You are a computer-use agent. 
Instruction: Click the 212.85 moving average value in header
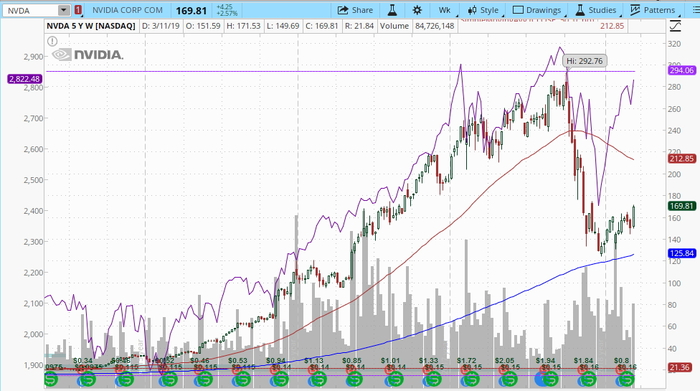pos(612,26)
